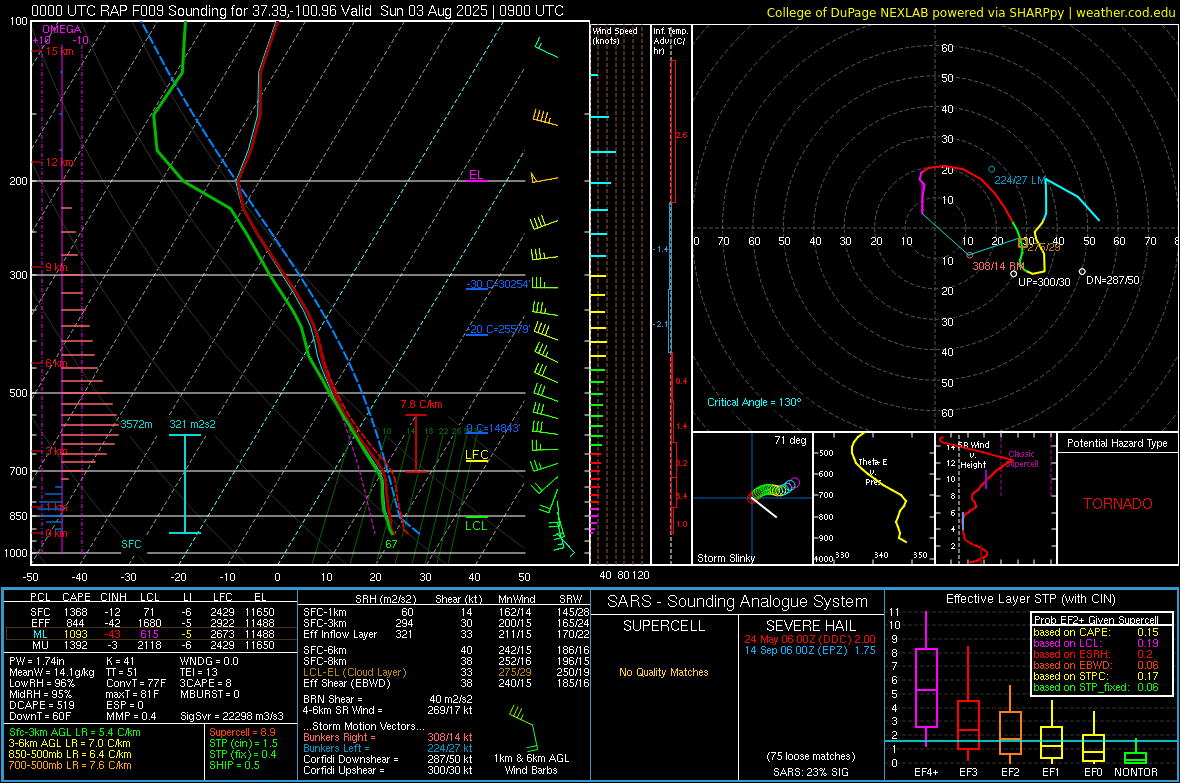
Task: Click the Bunkers Left = 224/27 kt line
Action: [x=388, y=748]
